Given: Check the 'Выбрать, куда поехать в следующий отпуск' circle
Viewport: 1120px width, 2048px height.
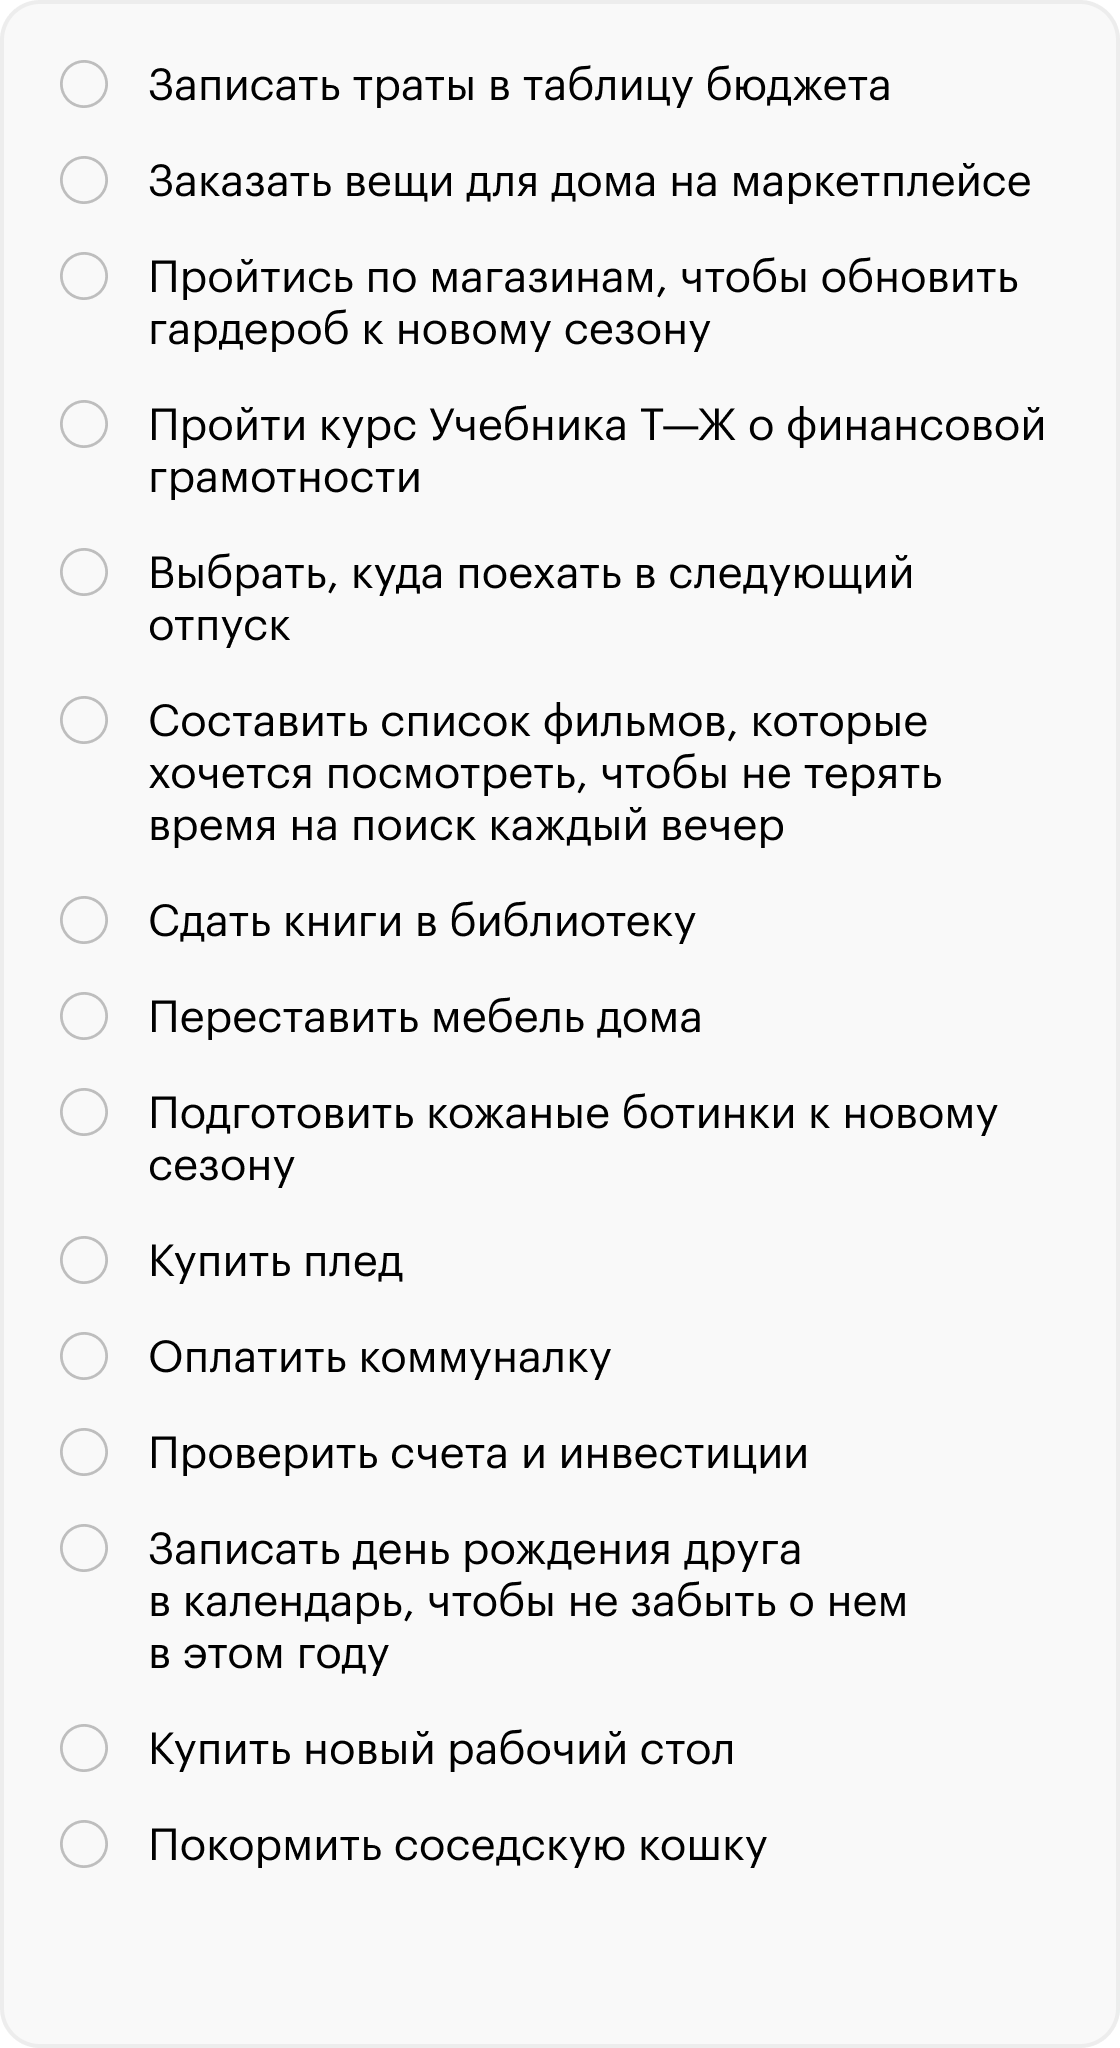Looking at the screenshot, I should [84, 572].
